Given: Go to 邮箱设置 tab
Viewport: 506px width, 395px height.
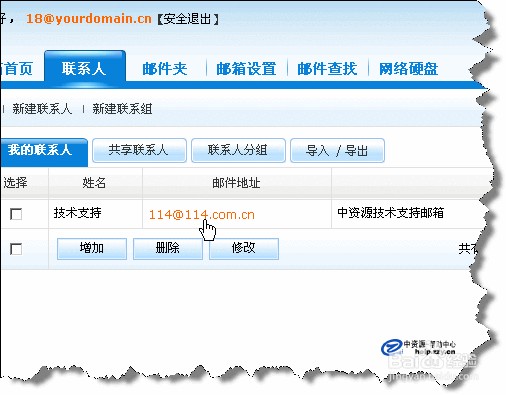Looking at the screenshot, I should click(246, 69).
